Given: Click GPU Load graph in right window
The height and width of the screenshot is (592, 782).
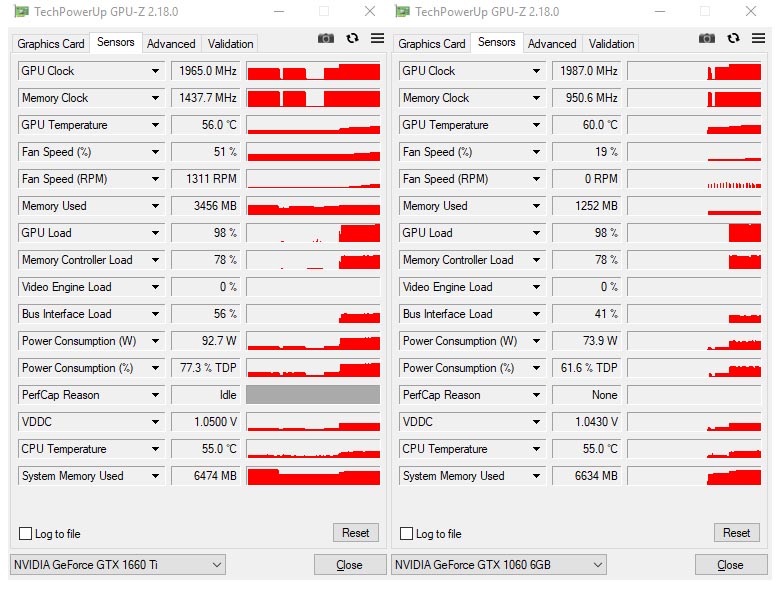Looking at the screenshot, I should [694, 233].
